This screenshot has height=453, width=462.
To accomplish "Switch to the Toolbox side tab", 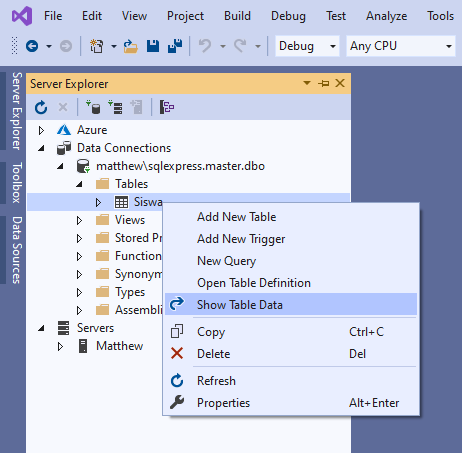I will (17, 183).
